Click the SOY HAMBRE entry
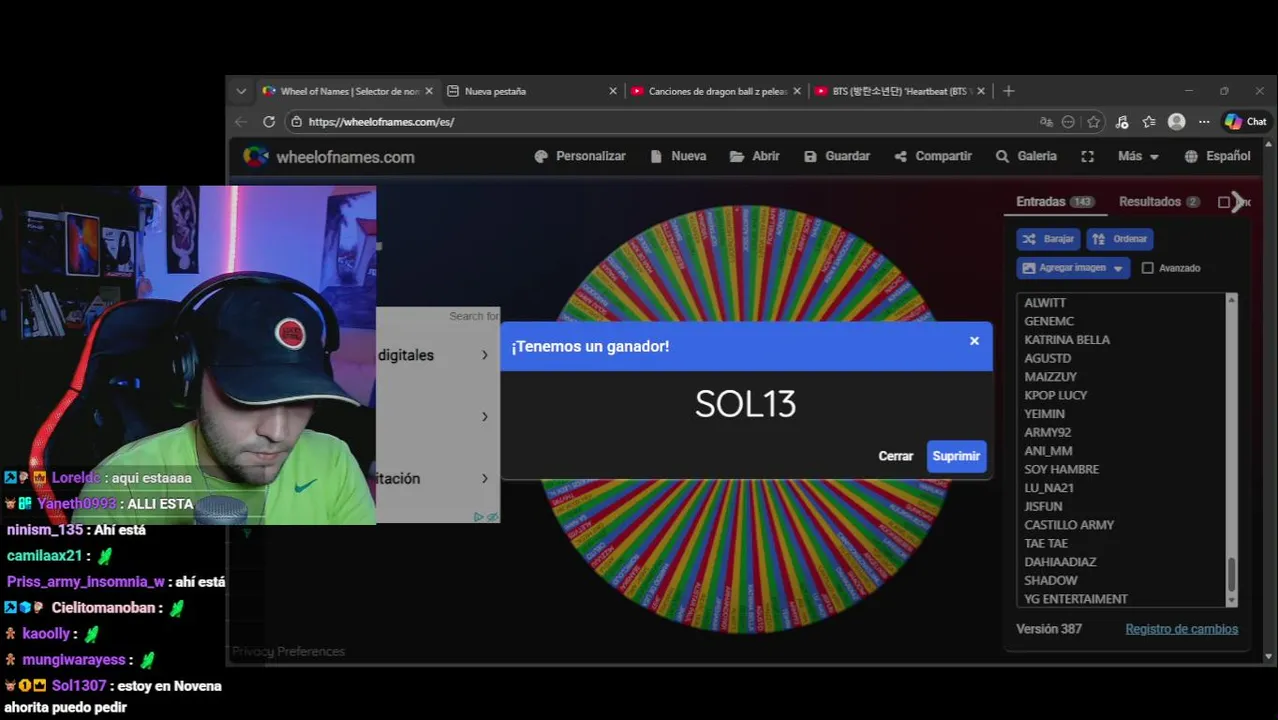 pos(1061,469)
